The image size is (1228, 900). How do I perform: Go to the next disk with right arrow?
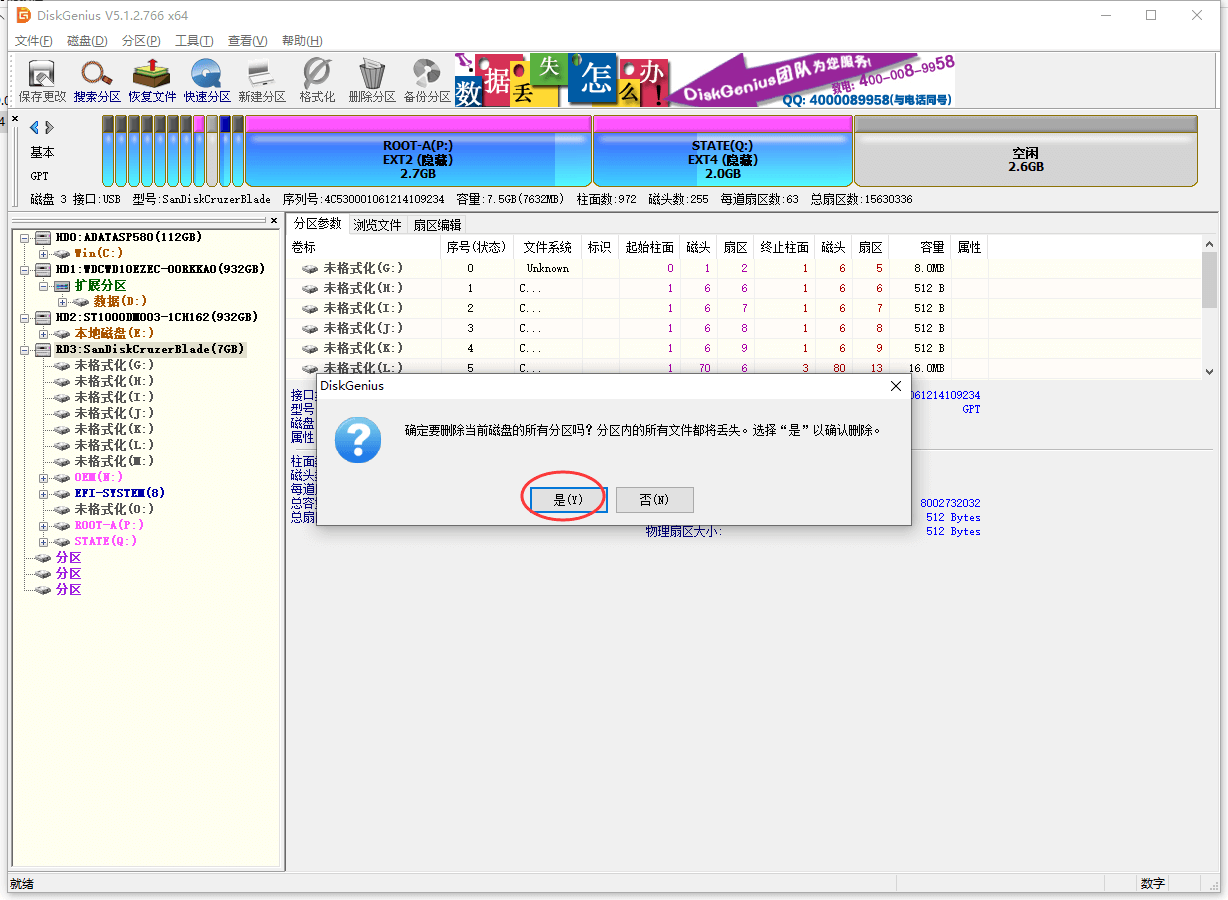tap(50, 127)
